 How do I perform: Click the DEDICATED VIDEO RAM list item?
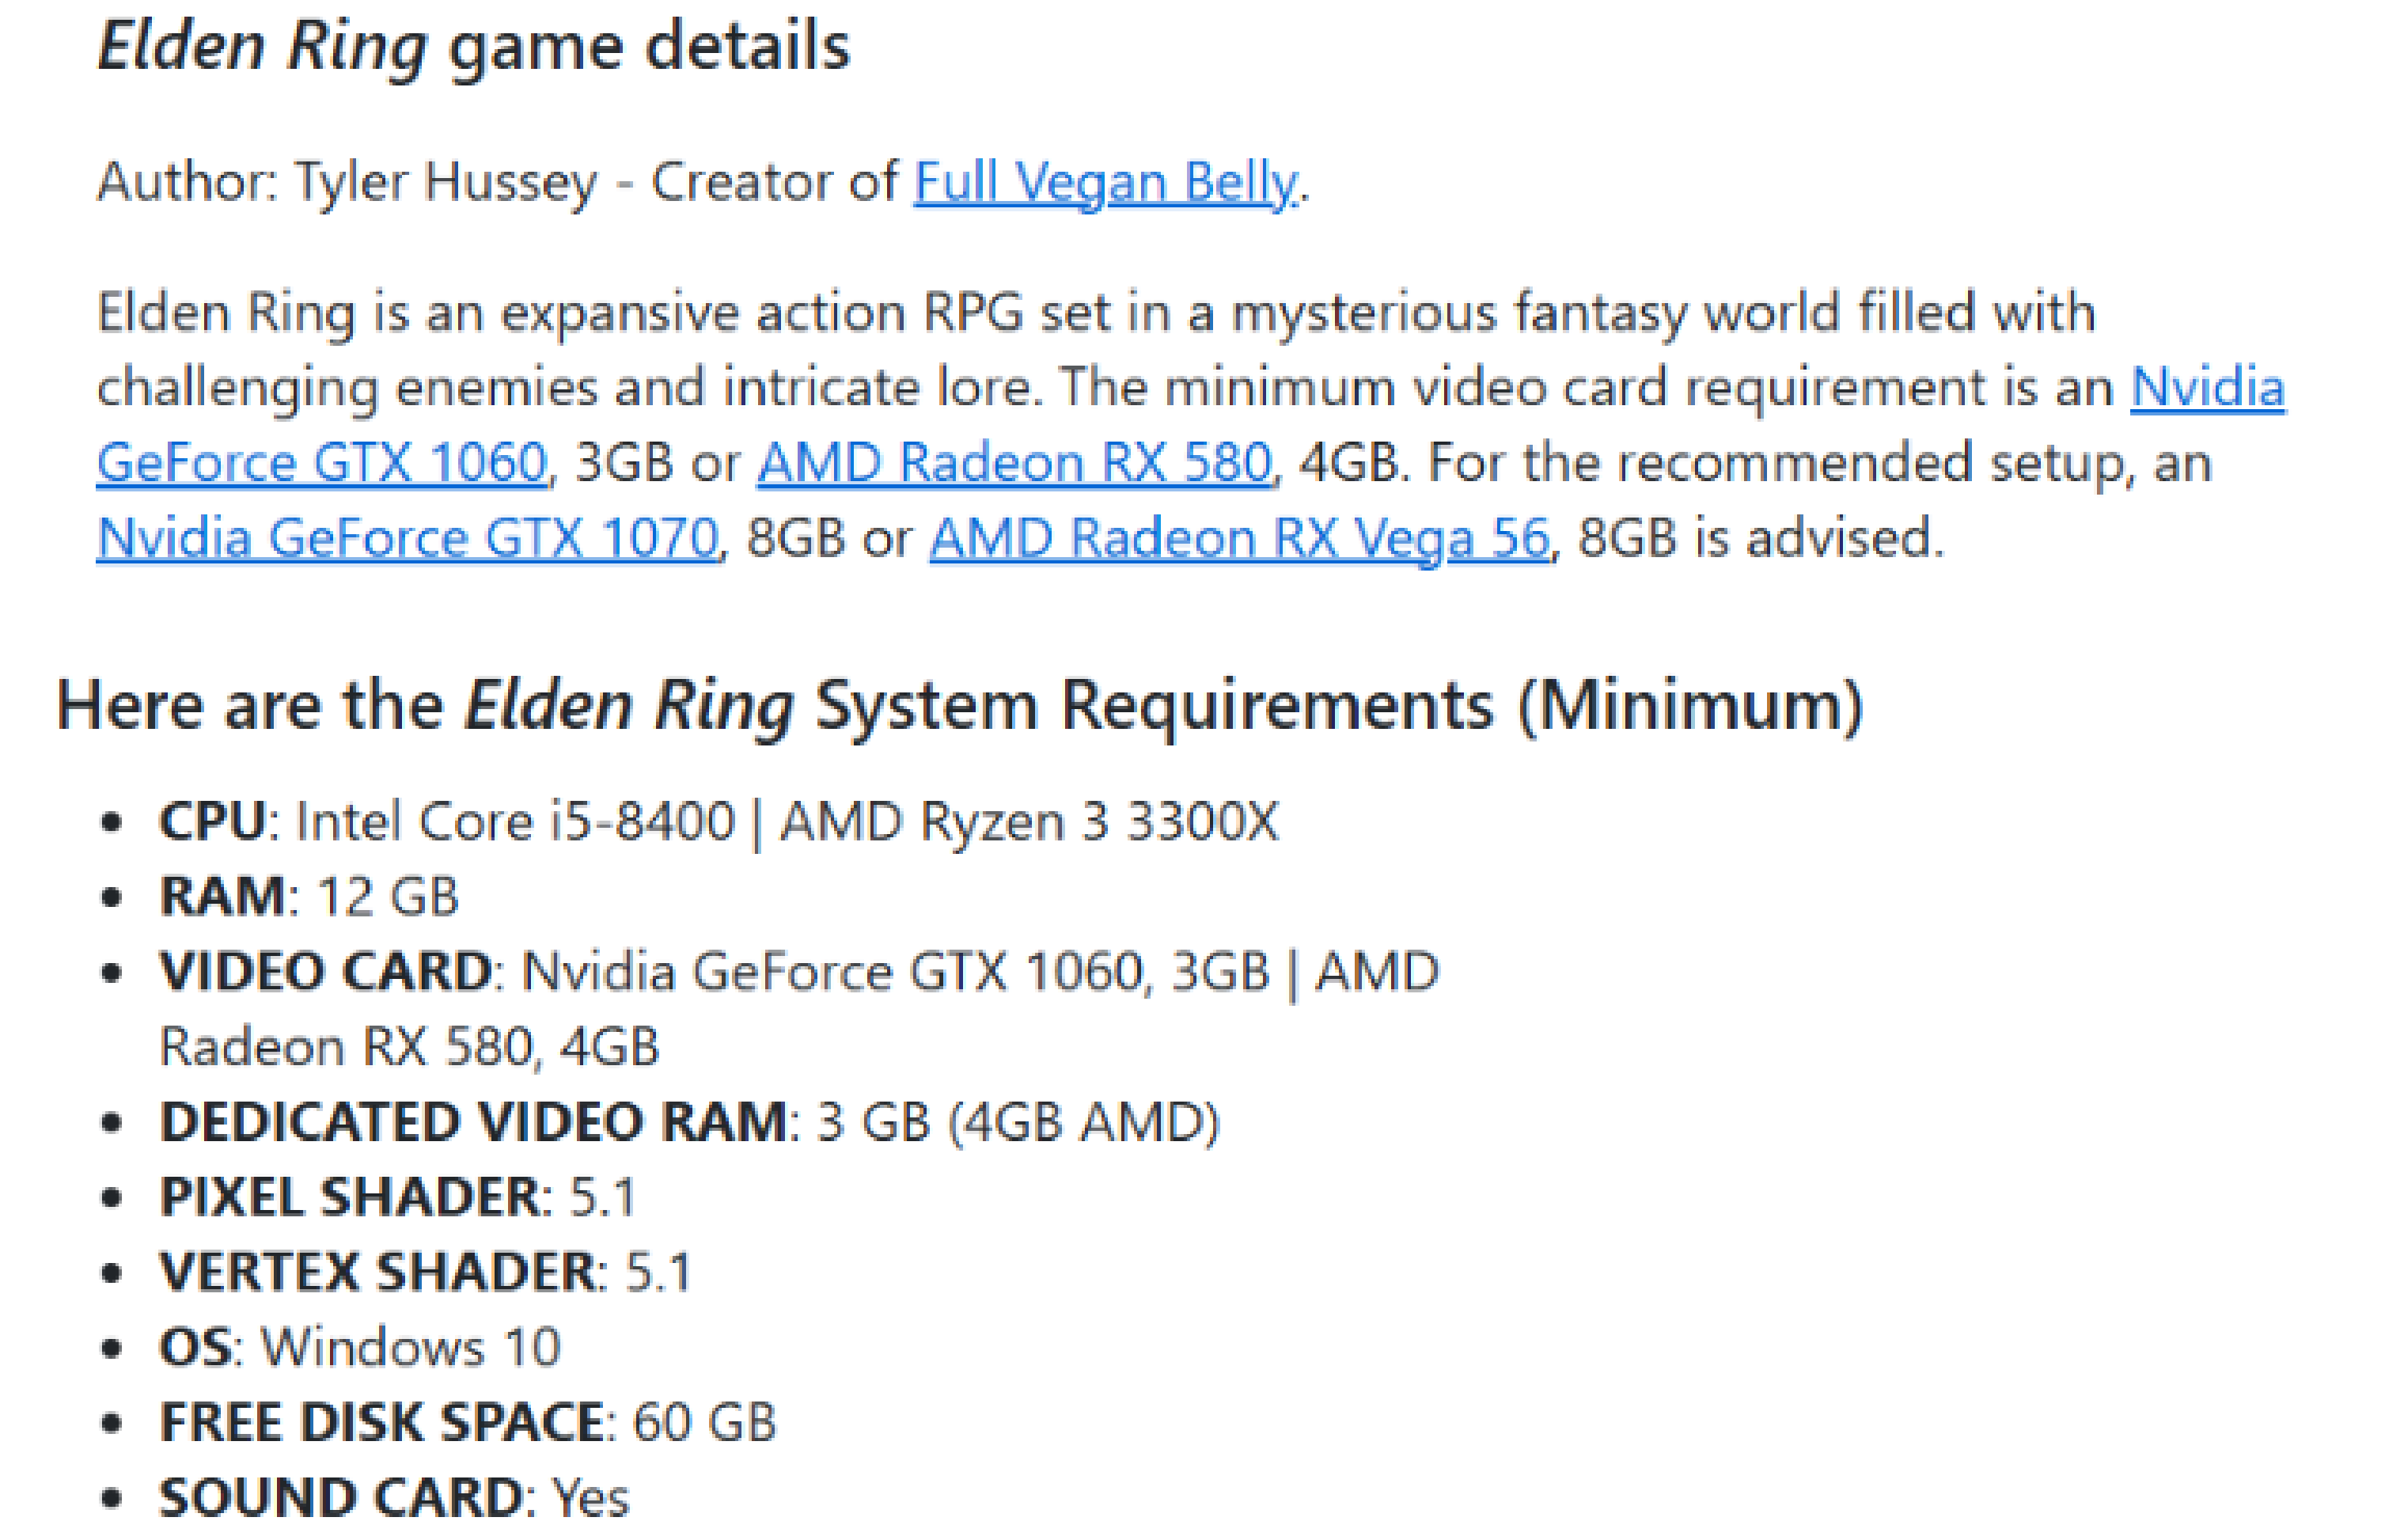click(690, 1122)
